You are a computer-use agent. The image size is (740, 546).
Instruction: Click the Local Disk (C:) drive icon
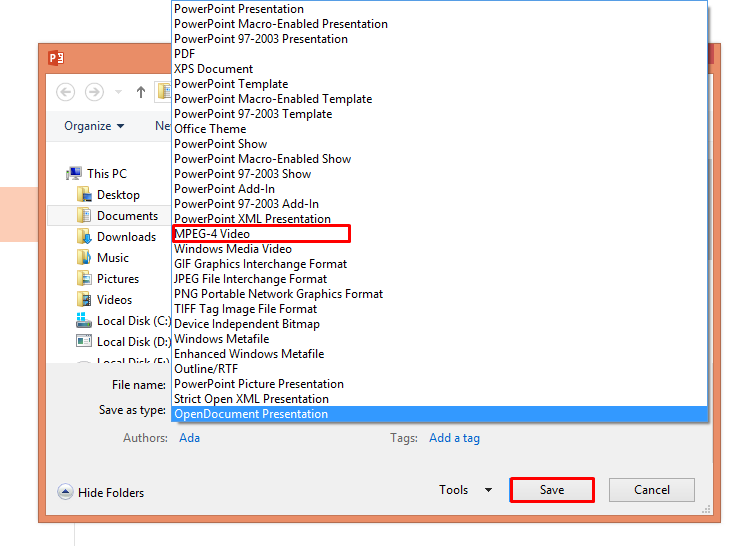(x=84, y=320)
